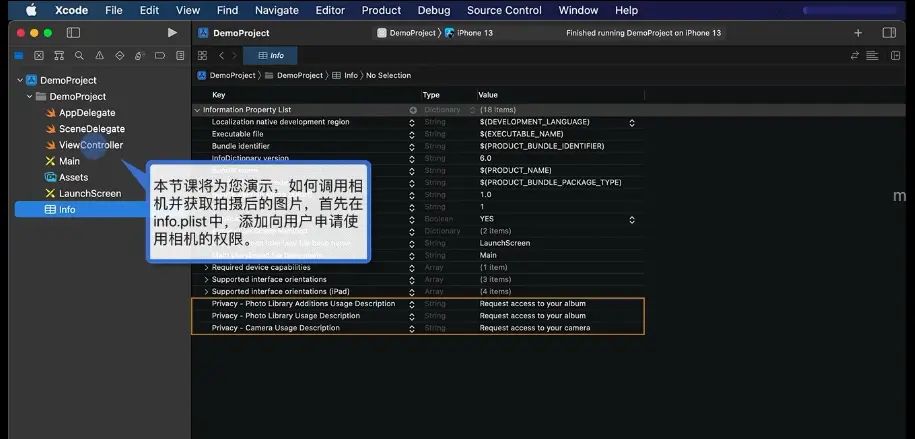Open the editor options lines icon
Image resolution: width=915 pixels, height=439 pixels.
pyautogui.click(x=872, y=55)
